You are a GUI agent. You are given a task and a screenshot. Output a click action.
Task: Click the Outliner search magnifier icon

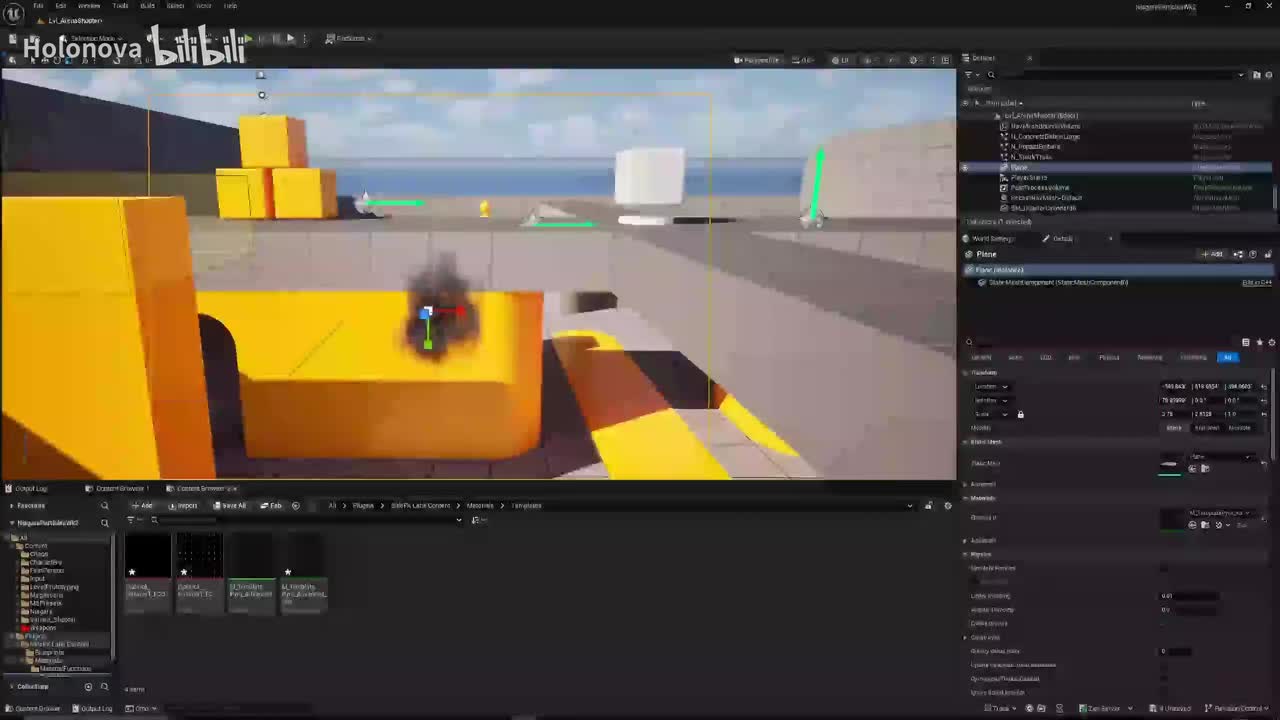click(991, 75)
